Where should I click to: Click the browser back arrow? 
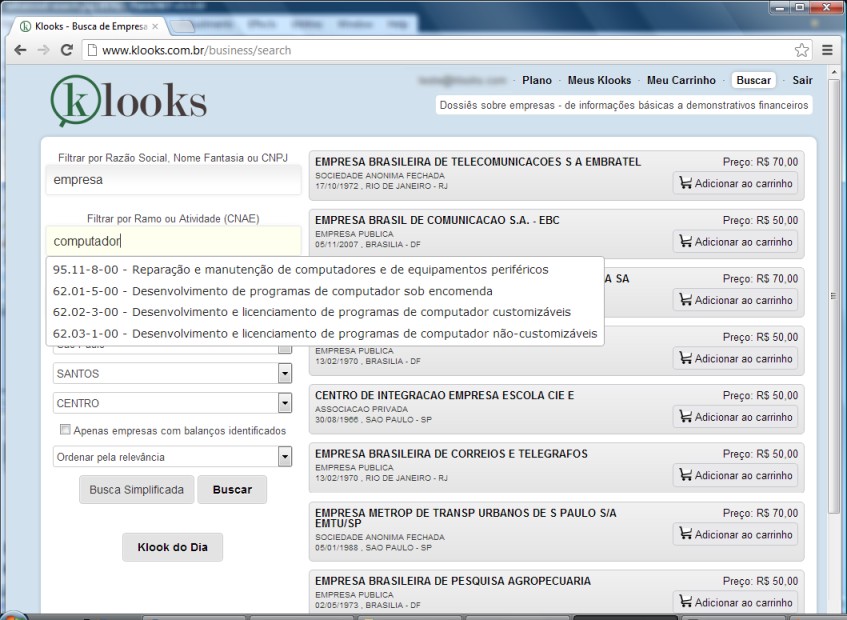[20, 50]
